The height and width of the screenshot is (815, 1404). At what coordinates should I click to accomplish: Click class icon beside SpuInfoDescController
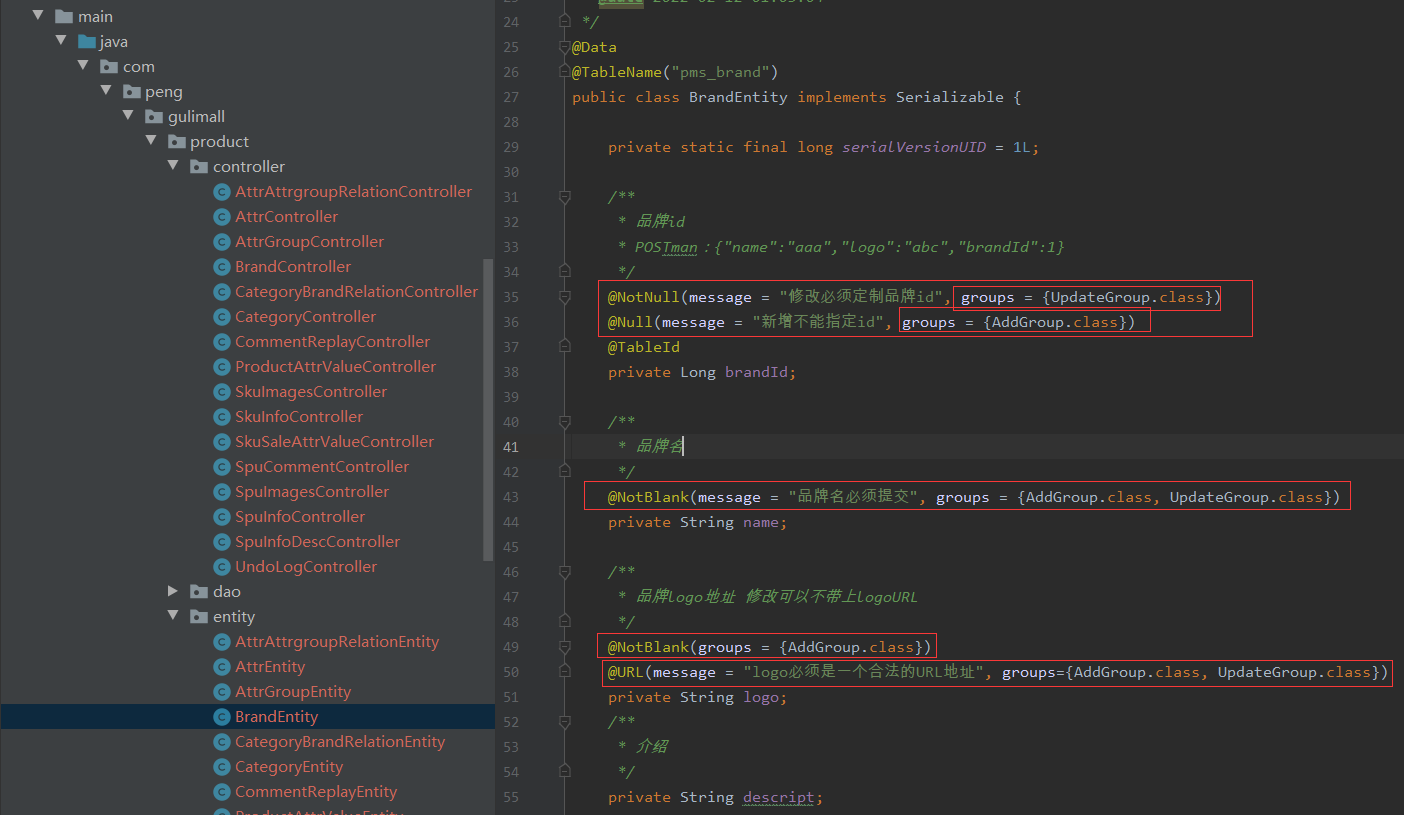tap(222, 541)
